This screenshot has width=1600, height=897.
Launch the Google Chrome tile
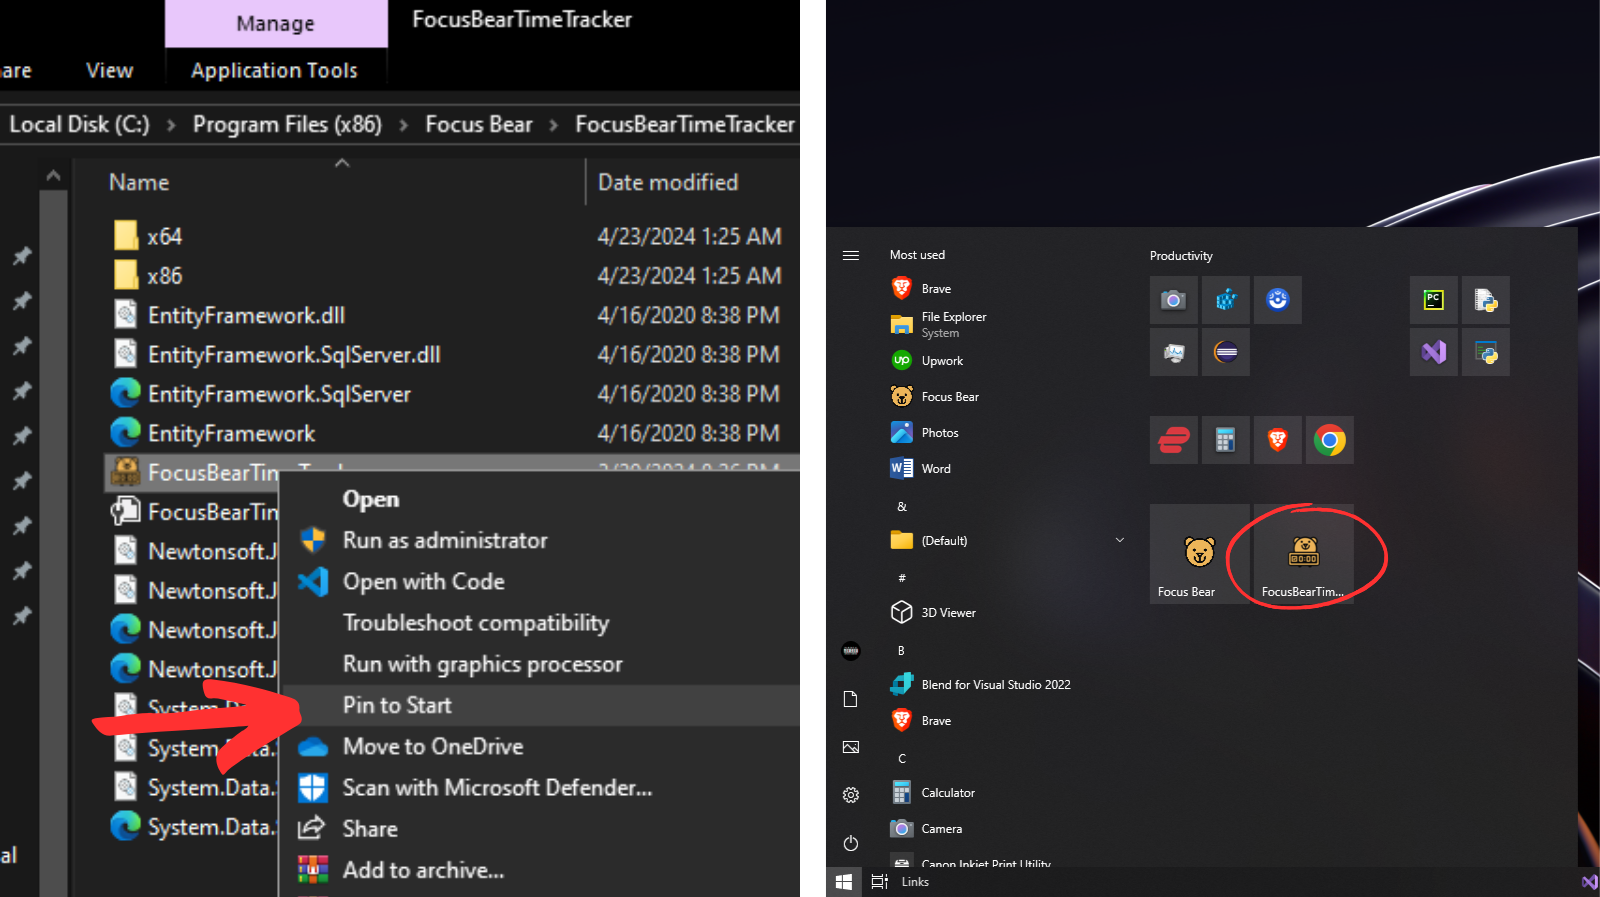pos(1329,440)
